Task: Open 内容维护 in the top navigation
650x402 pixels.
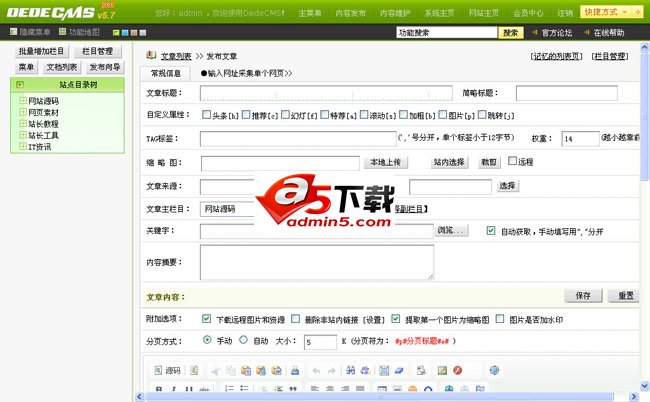Action: [395, 13]
